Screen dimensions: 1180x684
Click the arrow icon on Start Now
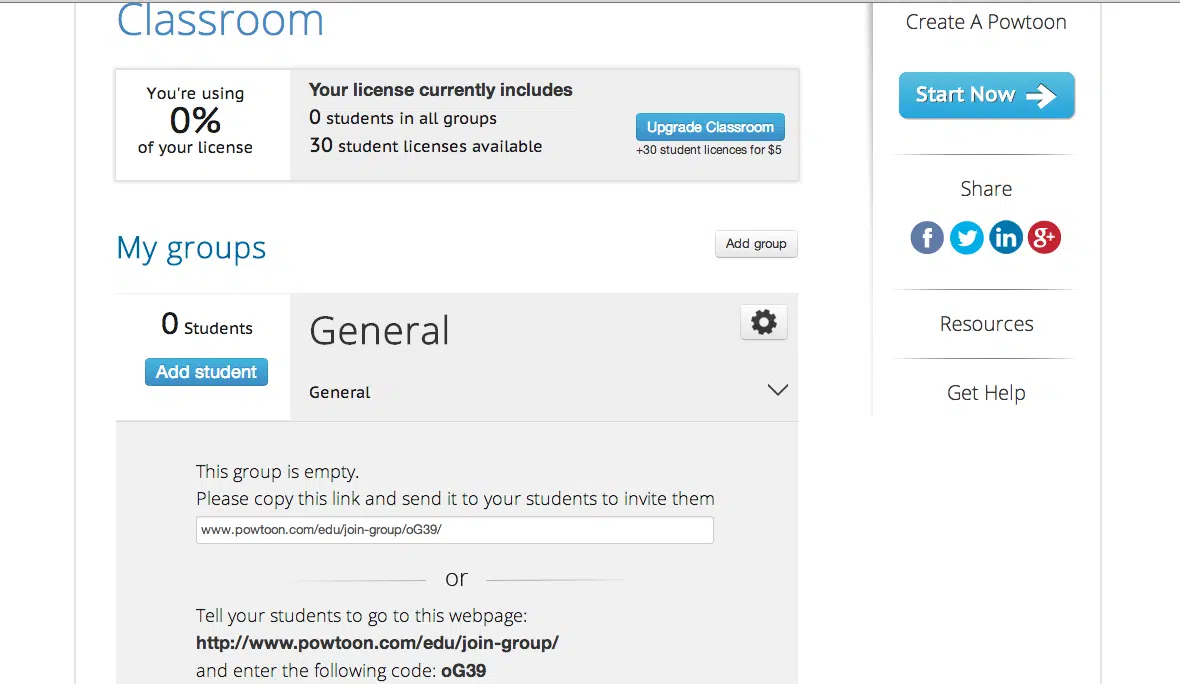pos(1041,96)
